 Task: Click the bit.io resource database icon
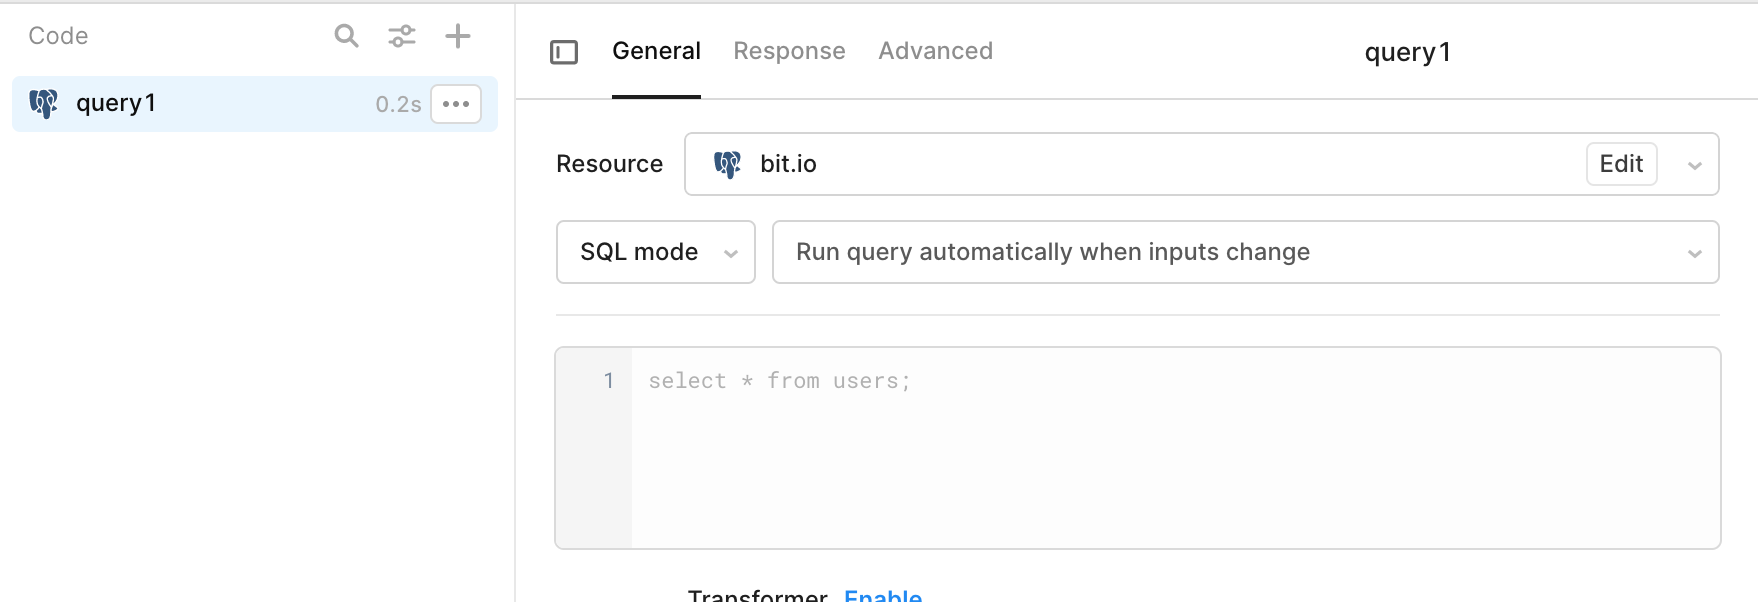point(727,164)
